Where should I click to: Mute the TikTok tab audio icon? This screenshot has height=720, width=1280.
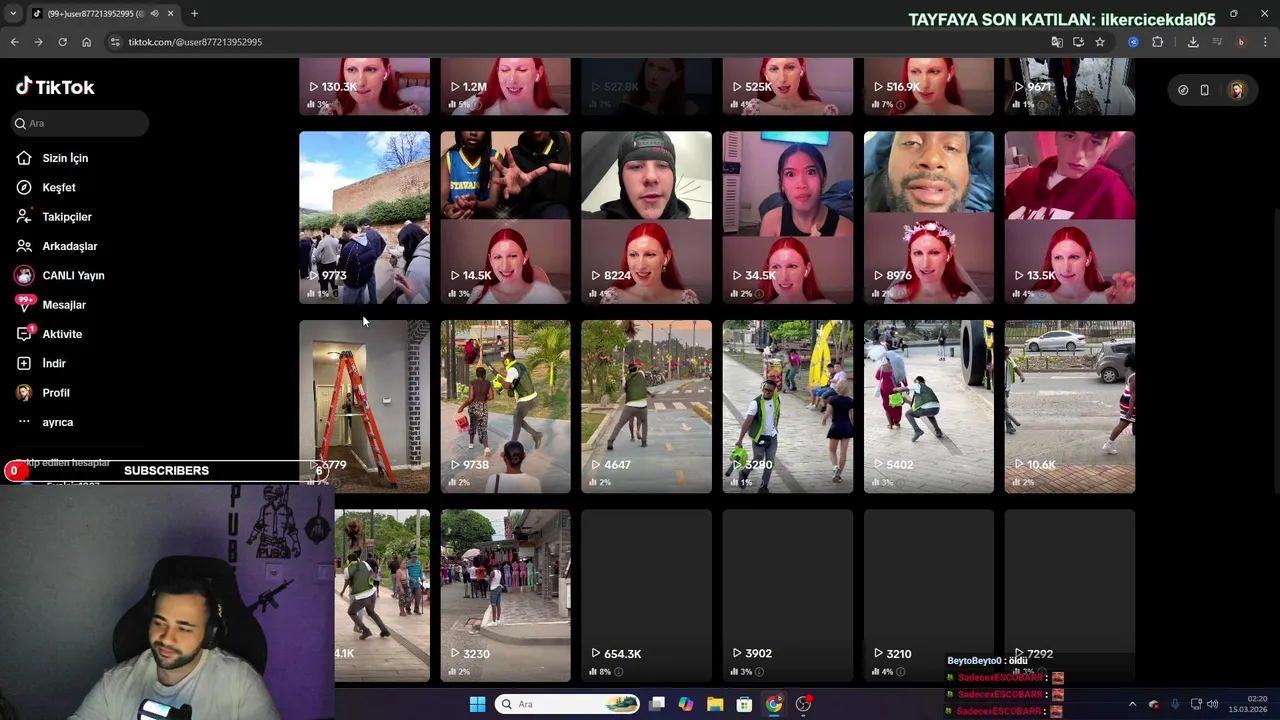pyautogui.click(x=154, y=13)
